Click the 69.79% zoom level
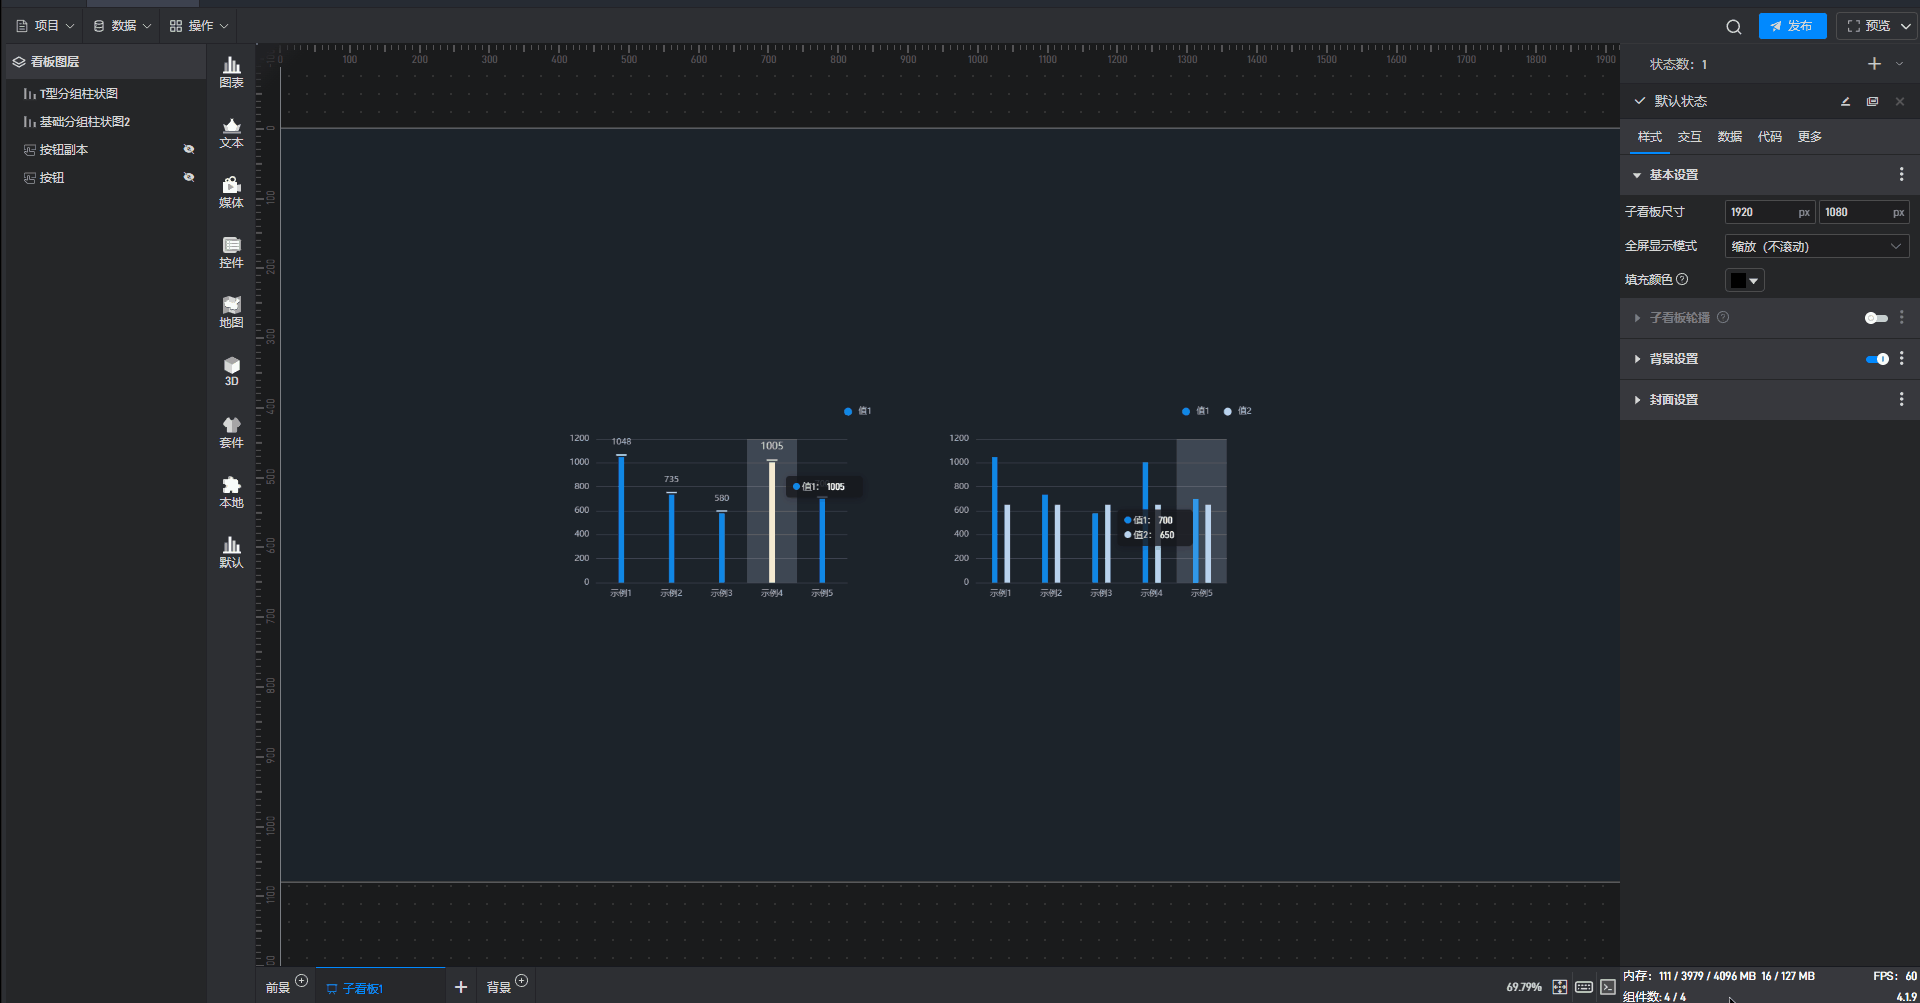The image size is (1920, 1003). tap(1524, 988)
